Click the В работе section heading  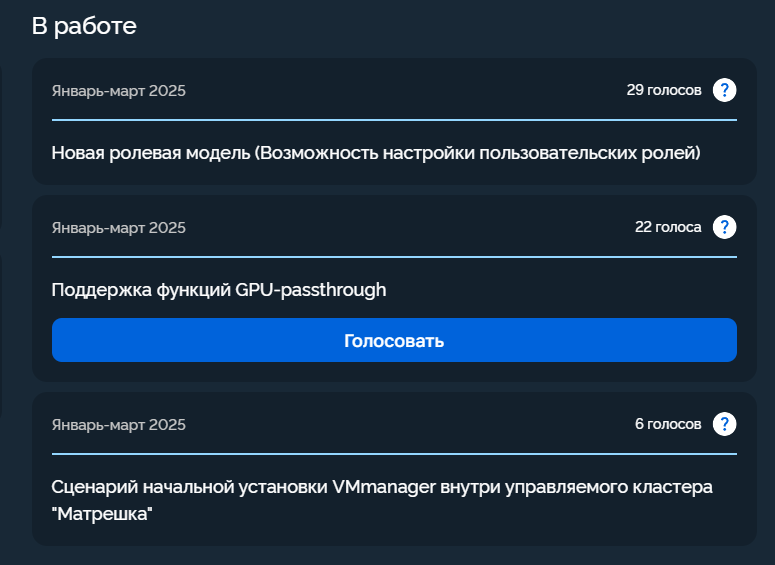tap(84, 26)
